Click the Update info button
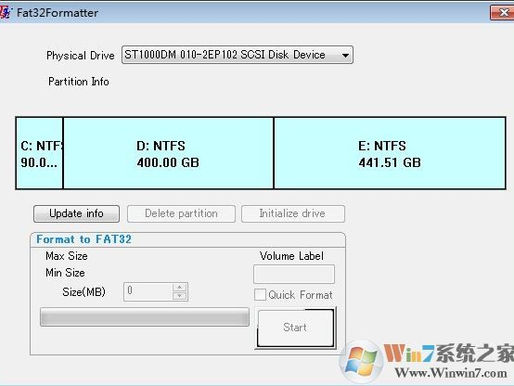This screenshot has width=514, height=386. coord(76,214)
